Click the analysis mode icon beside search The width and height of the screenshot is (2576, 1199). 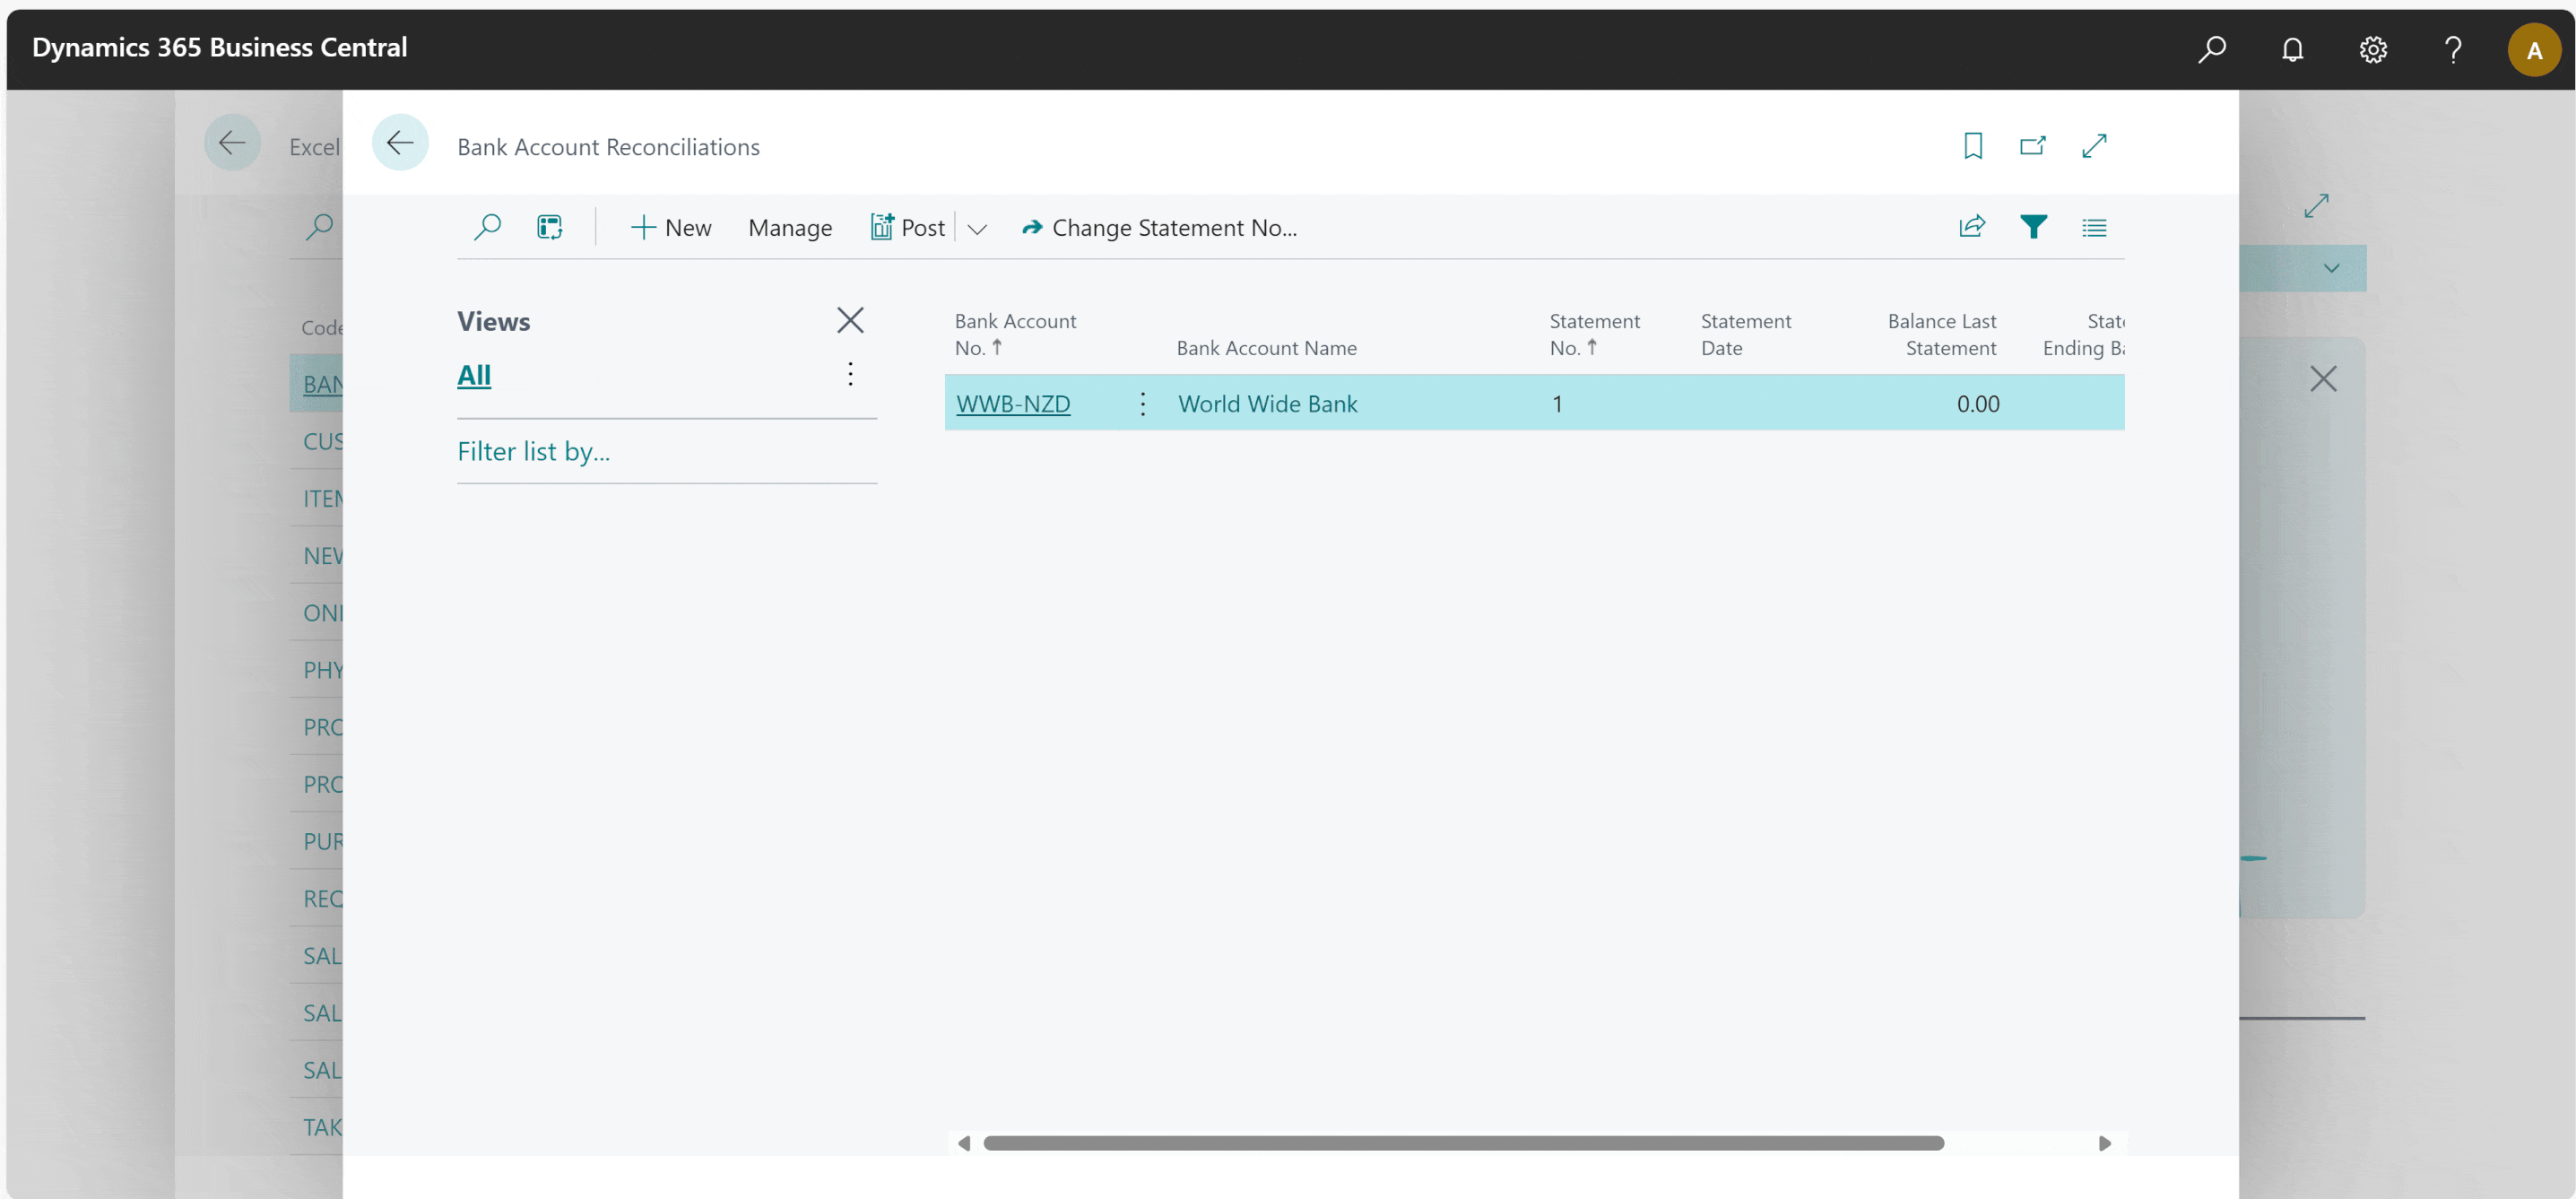tap(549, 227)
